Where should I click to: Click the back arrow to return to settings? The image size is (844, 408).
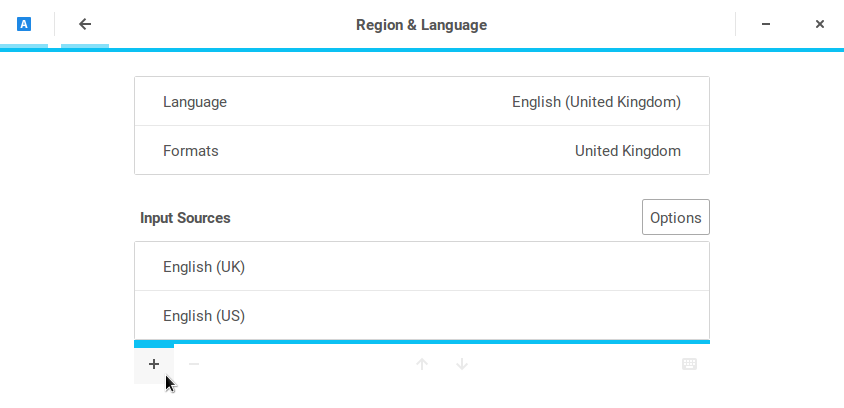(85, 24)
